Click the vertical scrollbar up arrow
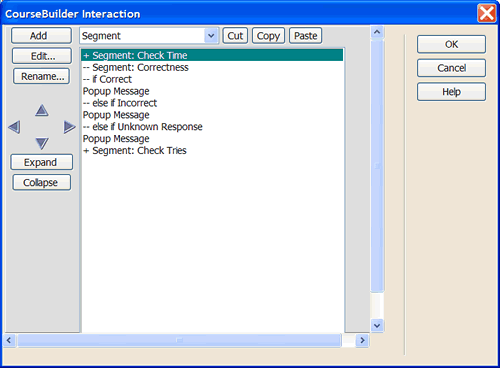Image resolution: width=500 pixels, height=368 pixels. point(377,32)
